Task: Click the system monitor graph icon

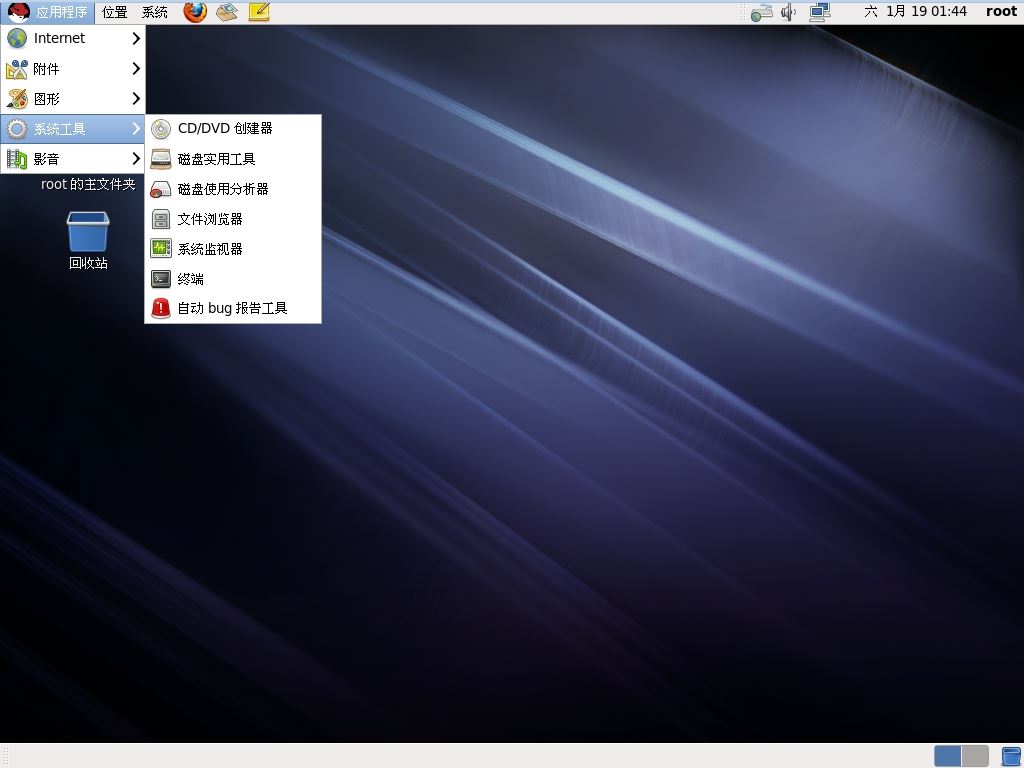Action: [x=161, y=249]
